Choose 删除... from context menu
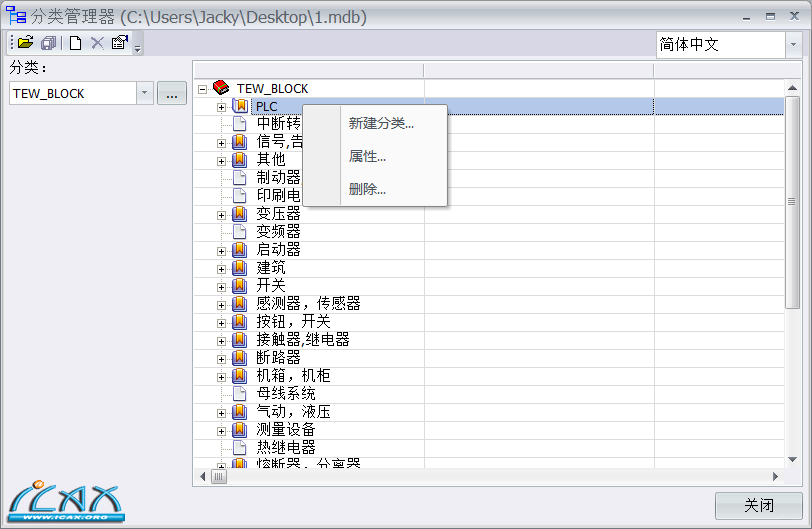 pyautogui.click(x=367, y=189)
